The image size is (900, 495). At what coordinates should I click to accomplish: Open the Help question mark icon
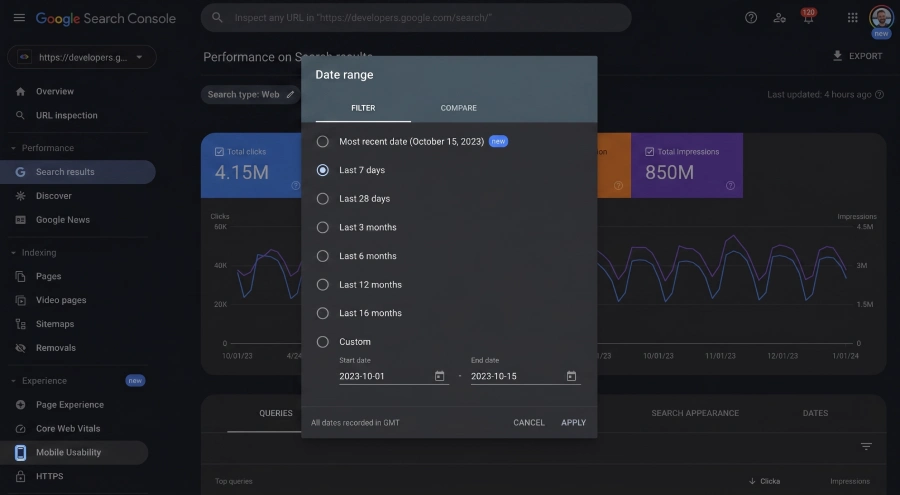pyautogui.click(x=751, y=18)
